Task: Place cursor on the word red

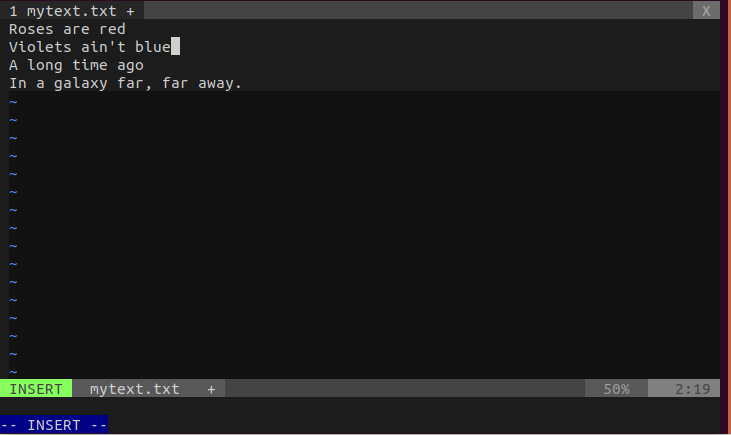Action: (x=114, y=29)
